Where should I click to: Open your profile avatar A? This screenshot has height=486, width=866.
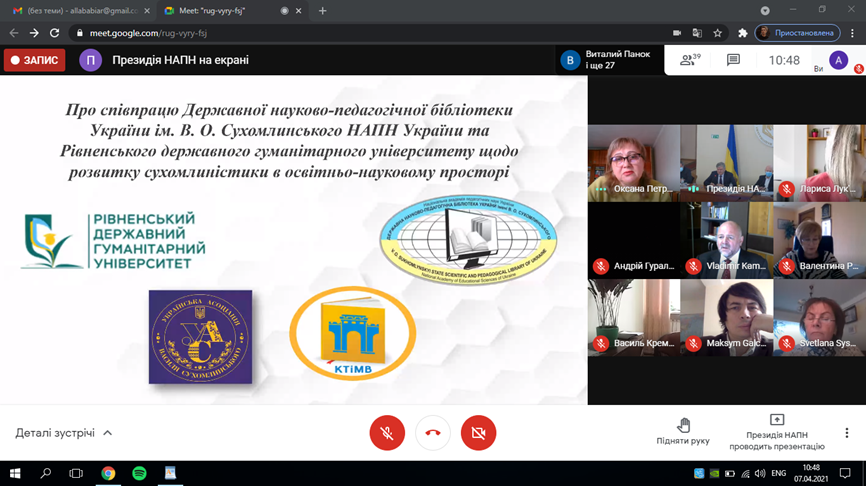coord(838,60)
